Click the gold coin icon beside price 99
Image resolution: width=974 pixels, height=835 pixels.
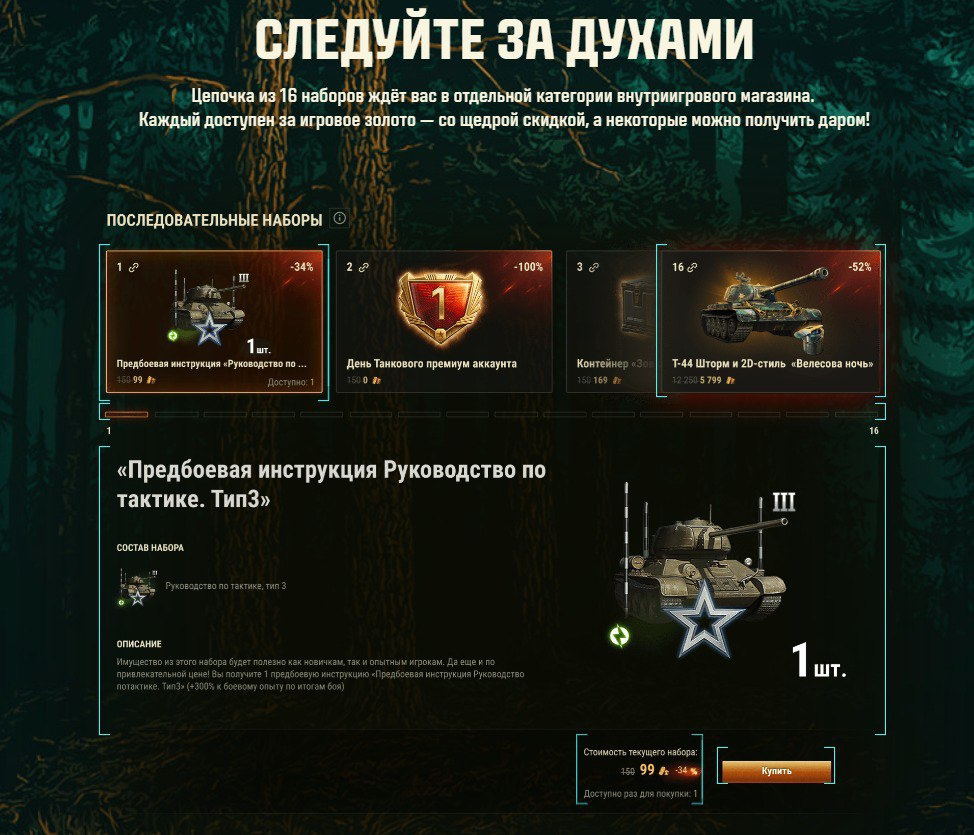(x=663, y=771)
